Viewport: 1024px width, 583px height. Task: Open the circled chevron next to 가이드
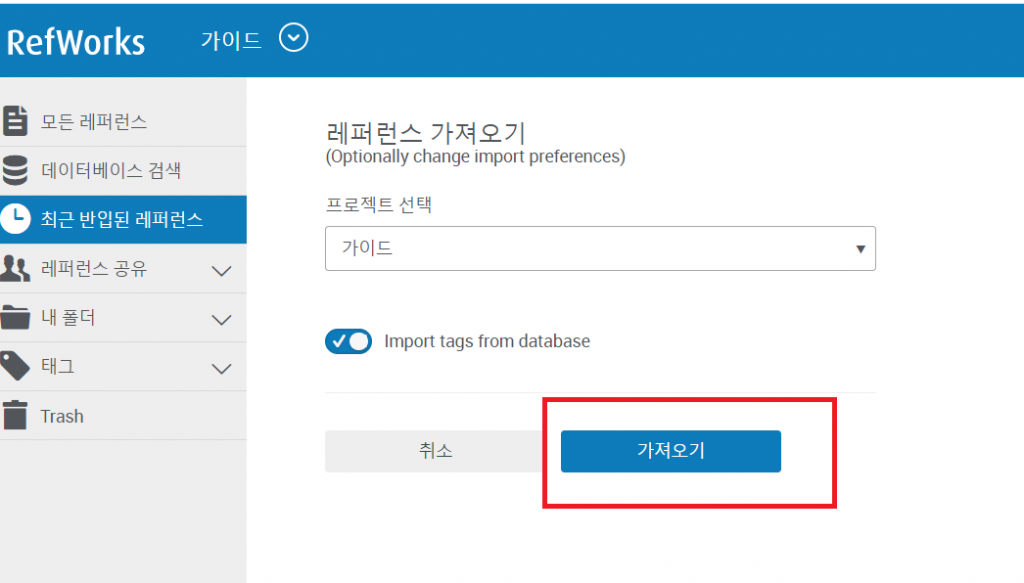[294, 39]
